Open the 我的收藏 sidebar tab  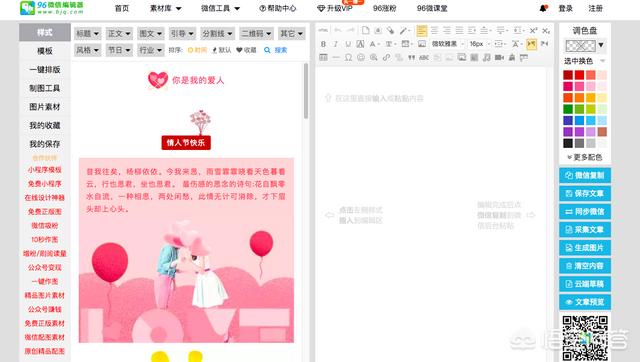[x=44, y=125]
